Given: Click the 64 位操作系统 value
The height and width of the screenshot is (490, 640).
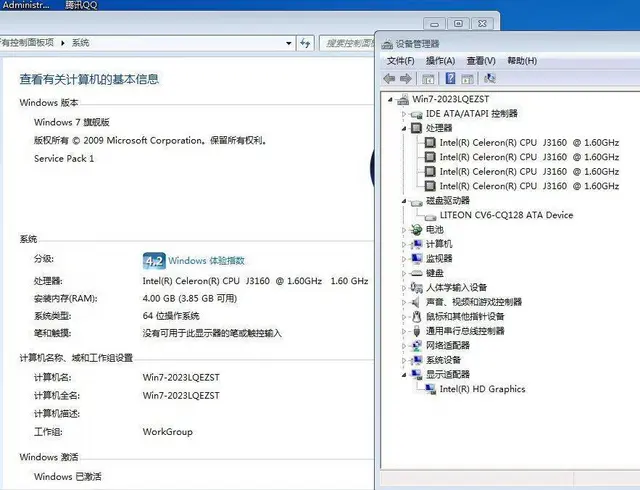Looking at the screenshot, I should (x=171, y=316).
